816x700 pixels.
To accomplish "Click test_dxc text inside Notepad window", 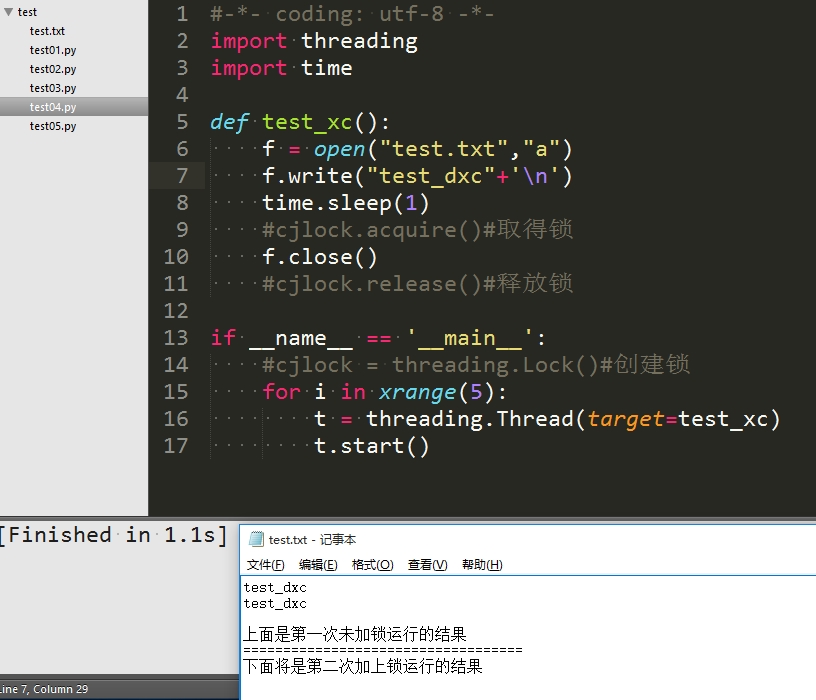I will click(x=274, y=588).
